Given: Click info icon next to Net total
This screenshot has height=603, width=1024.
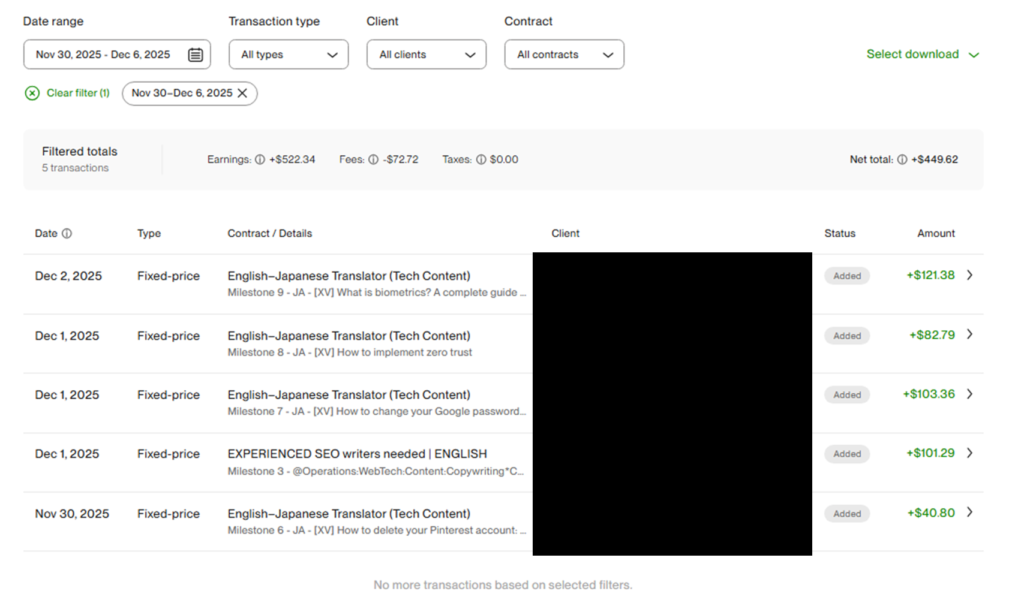Looking at the screenshot, I should pos(902,160).
